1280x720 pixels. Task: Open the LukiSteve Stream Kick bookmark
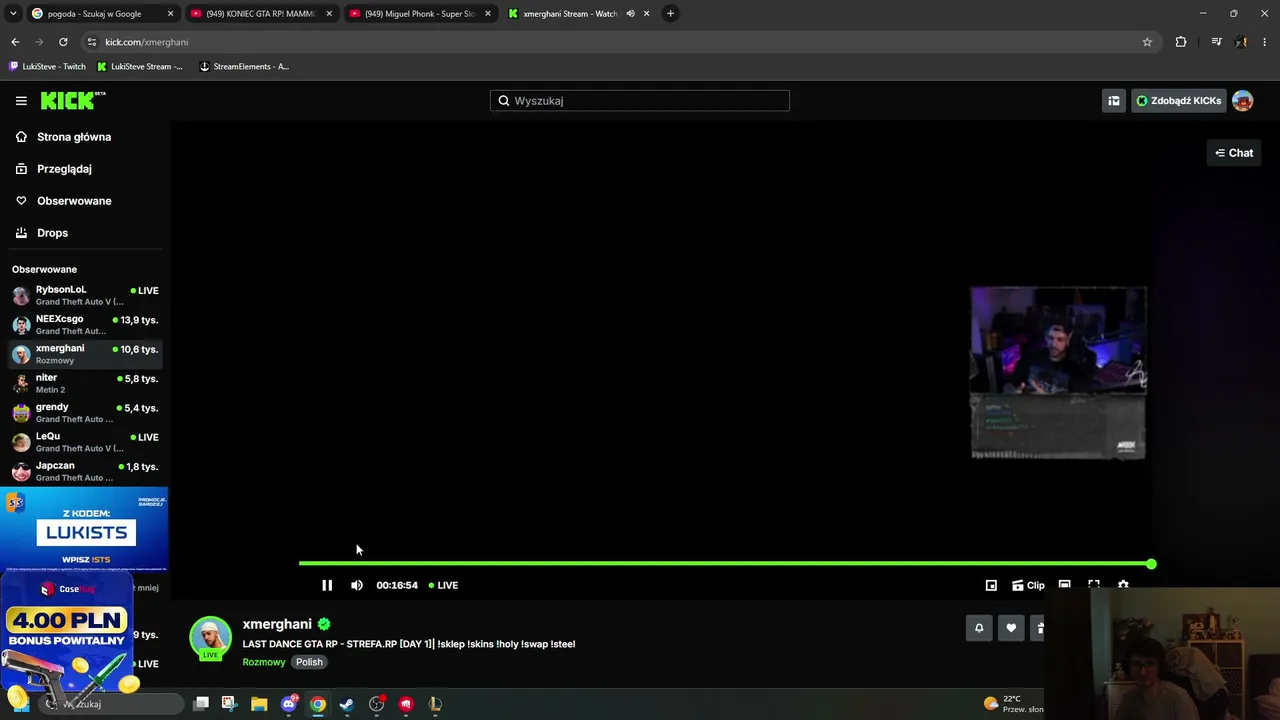(x=140, y=67)
